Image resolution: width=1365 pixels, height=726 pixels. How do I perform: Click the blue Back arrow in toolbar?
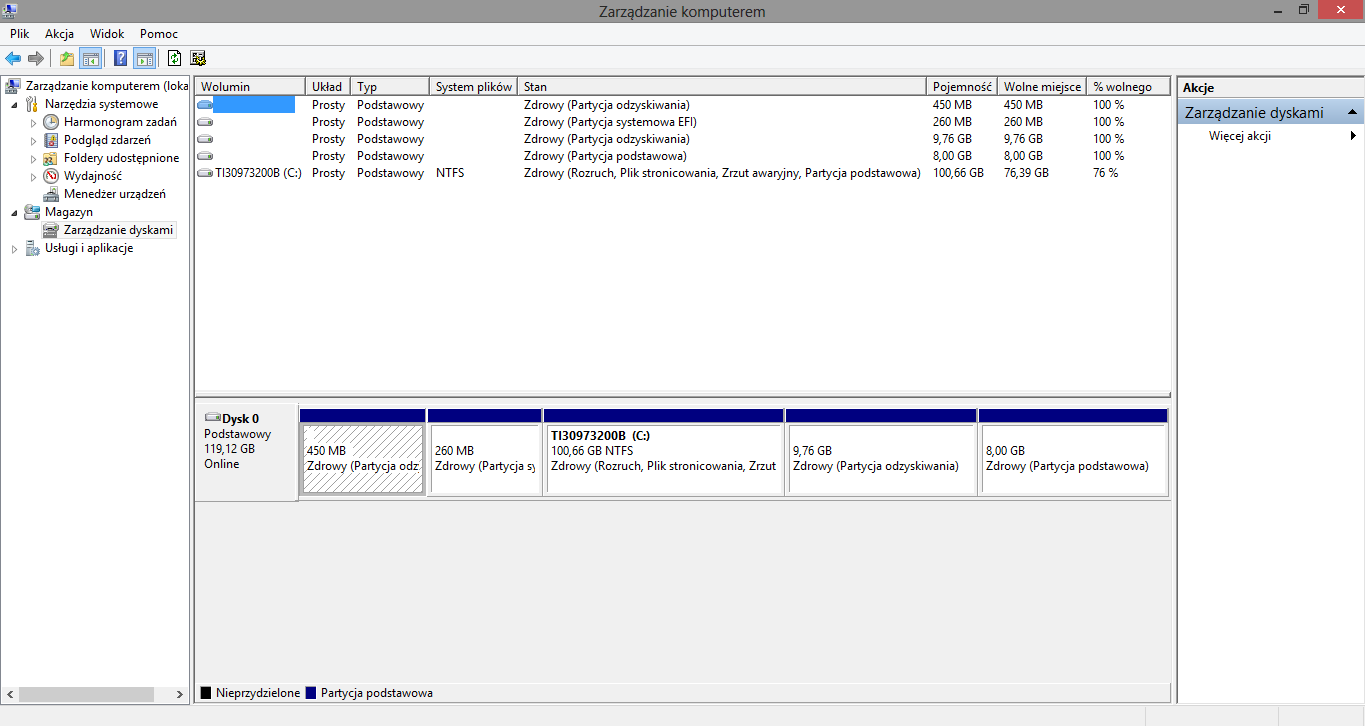tap(13, 58)
